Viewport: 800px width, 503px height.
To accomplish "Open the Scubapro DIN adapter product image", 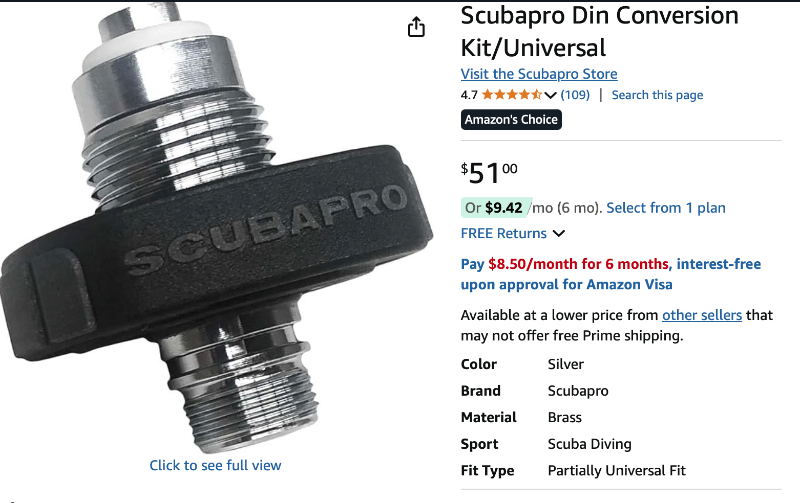I will tap(214, 227).
